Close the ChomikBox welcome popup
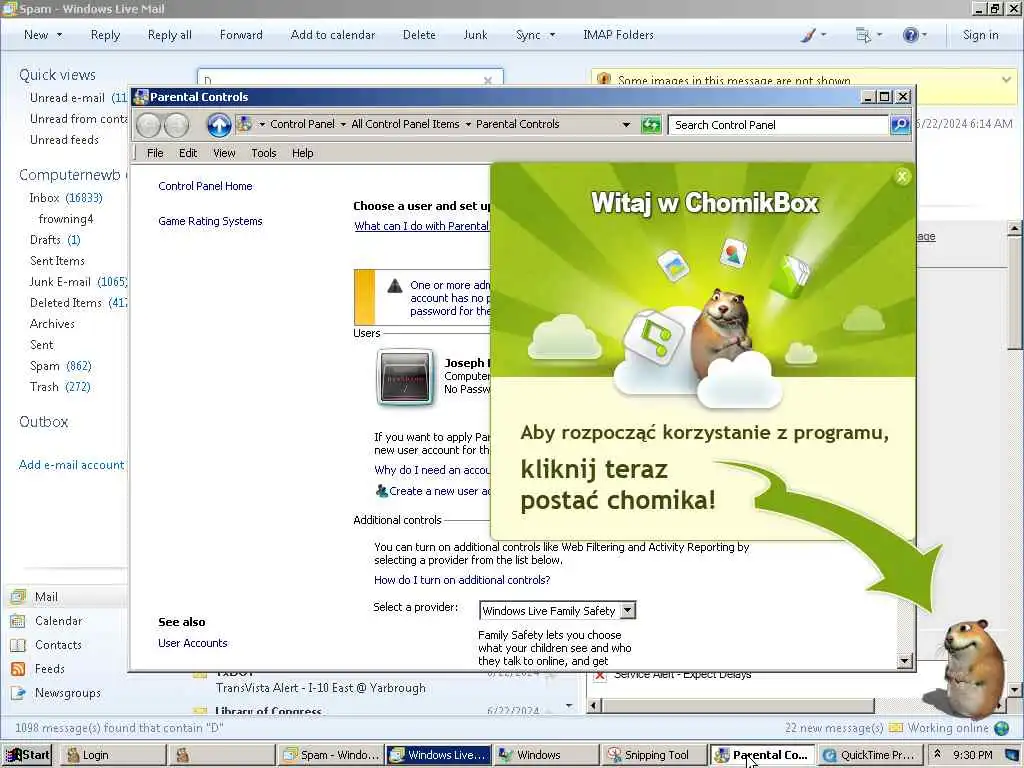Image resolution: width=1024 pixels, height=768 pixels. 902,176
